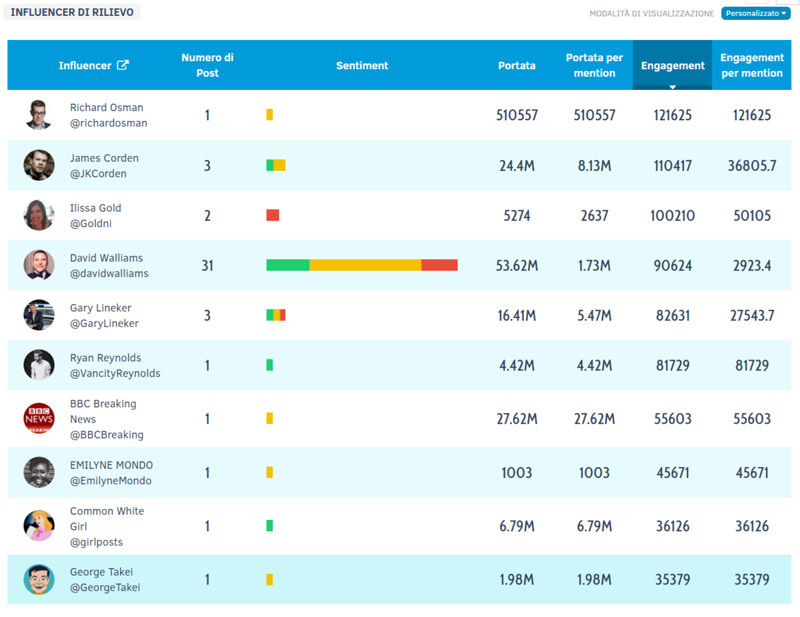Image resolution: width=800 pixels, height=617 pixels.
Task: Click the external link icon beside Influencer
Action: (x=122, y=65)
